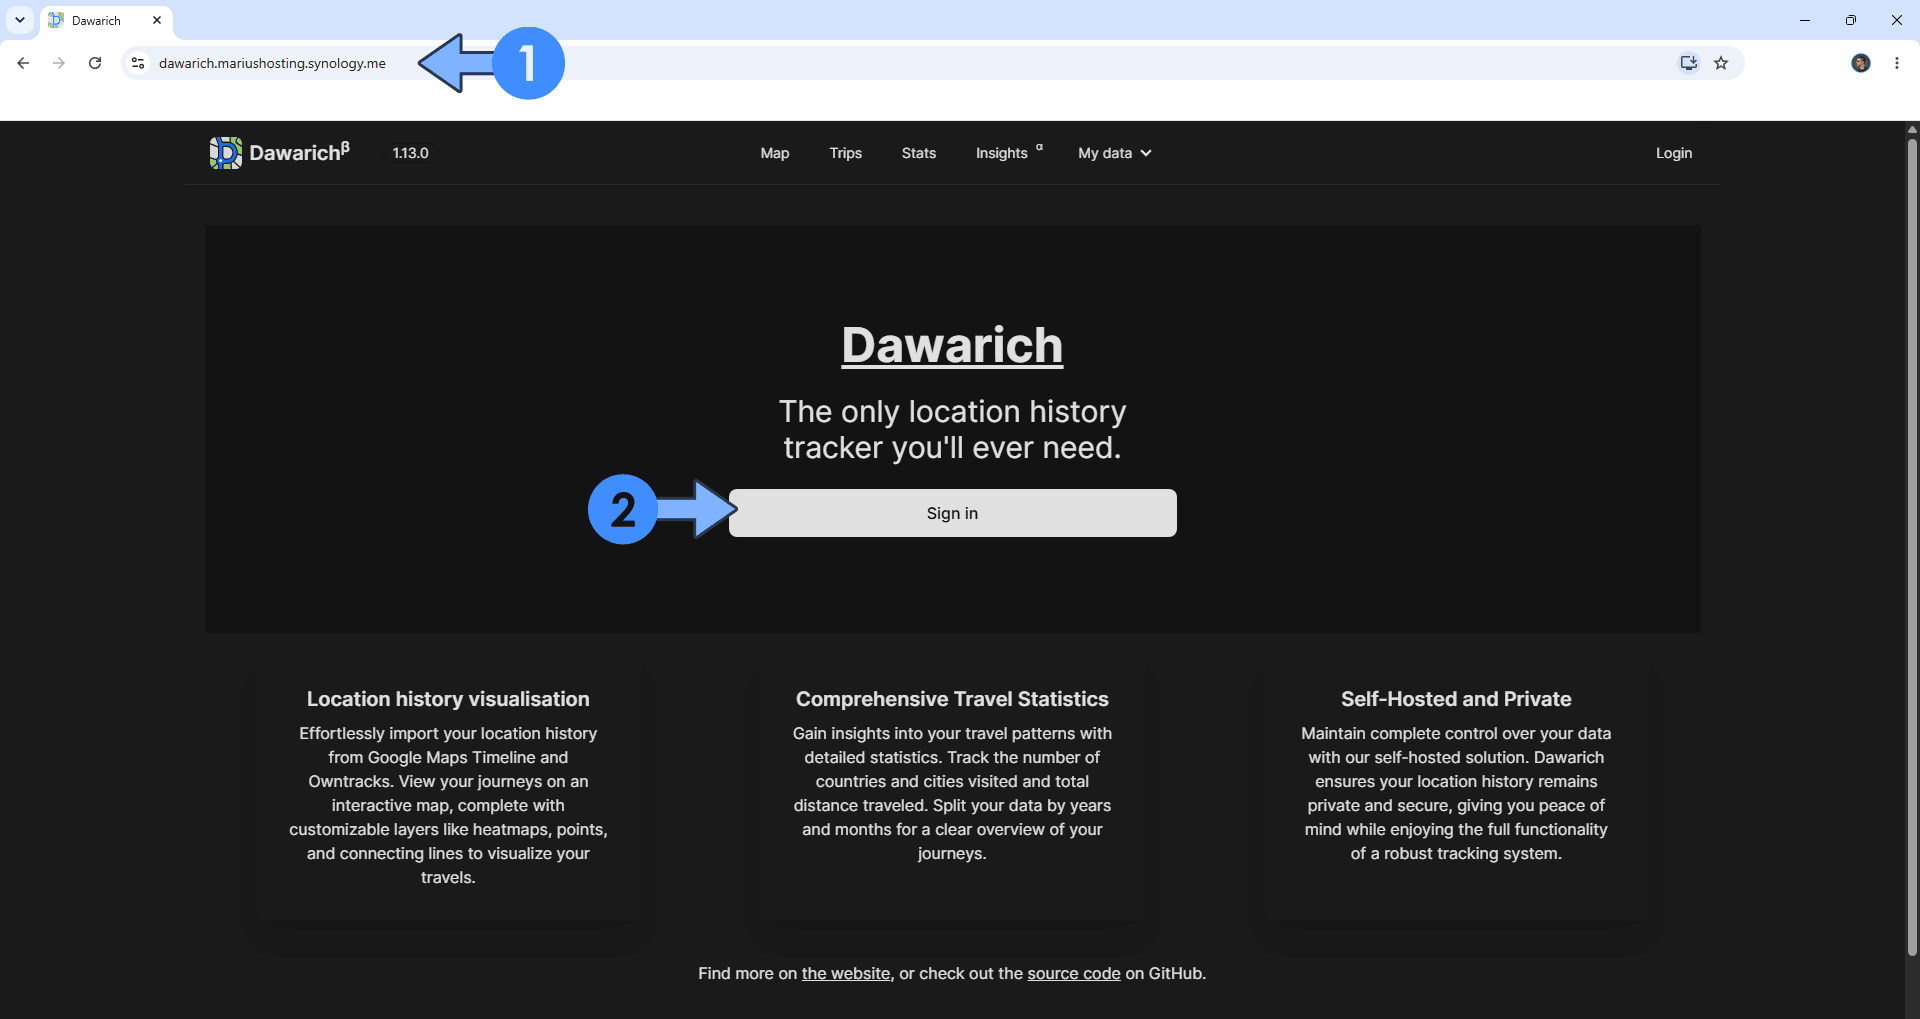Image resolution: width=1920 pixels, height=1019 pixels.
Task: Open the Trips nav item
Action: [x=846, y=153]
